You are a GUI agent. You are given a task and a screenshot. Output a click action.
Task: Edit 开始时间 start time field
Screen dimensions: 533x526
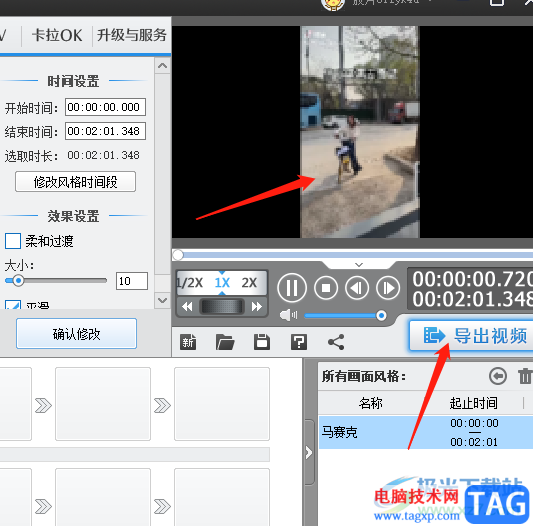pos(105,107)
